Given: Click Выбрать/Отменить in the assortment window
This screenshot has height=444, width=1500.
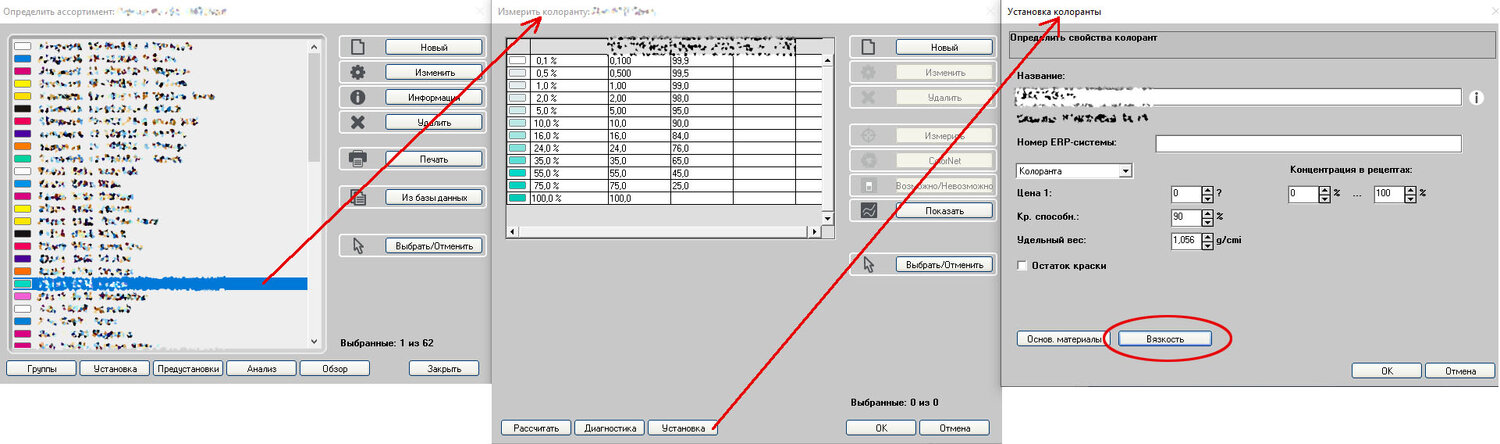Looking at the screenshot, I should tap(434, 245).
